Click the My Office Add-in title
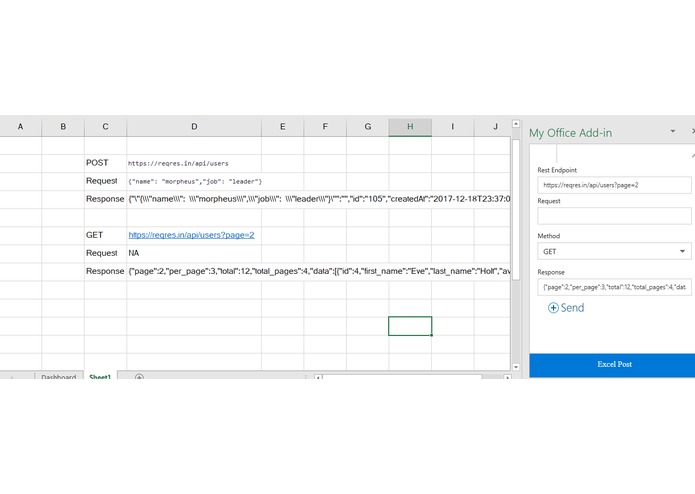 (x=570, y=133)
